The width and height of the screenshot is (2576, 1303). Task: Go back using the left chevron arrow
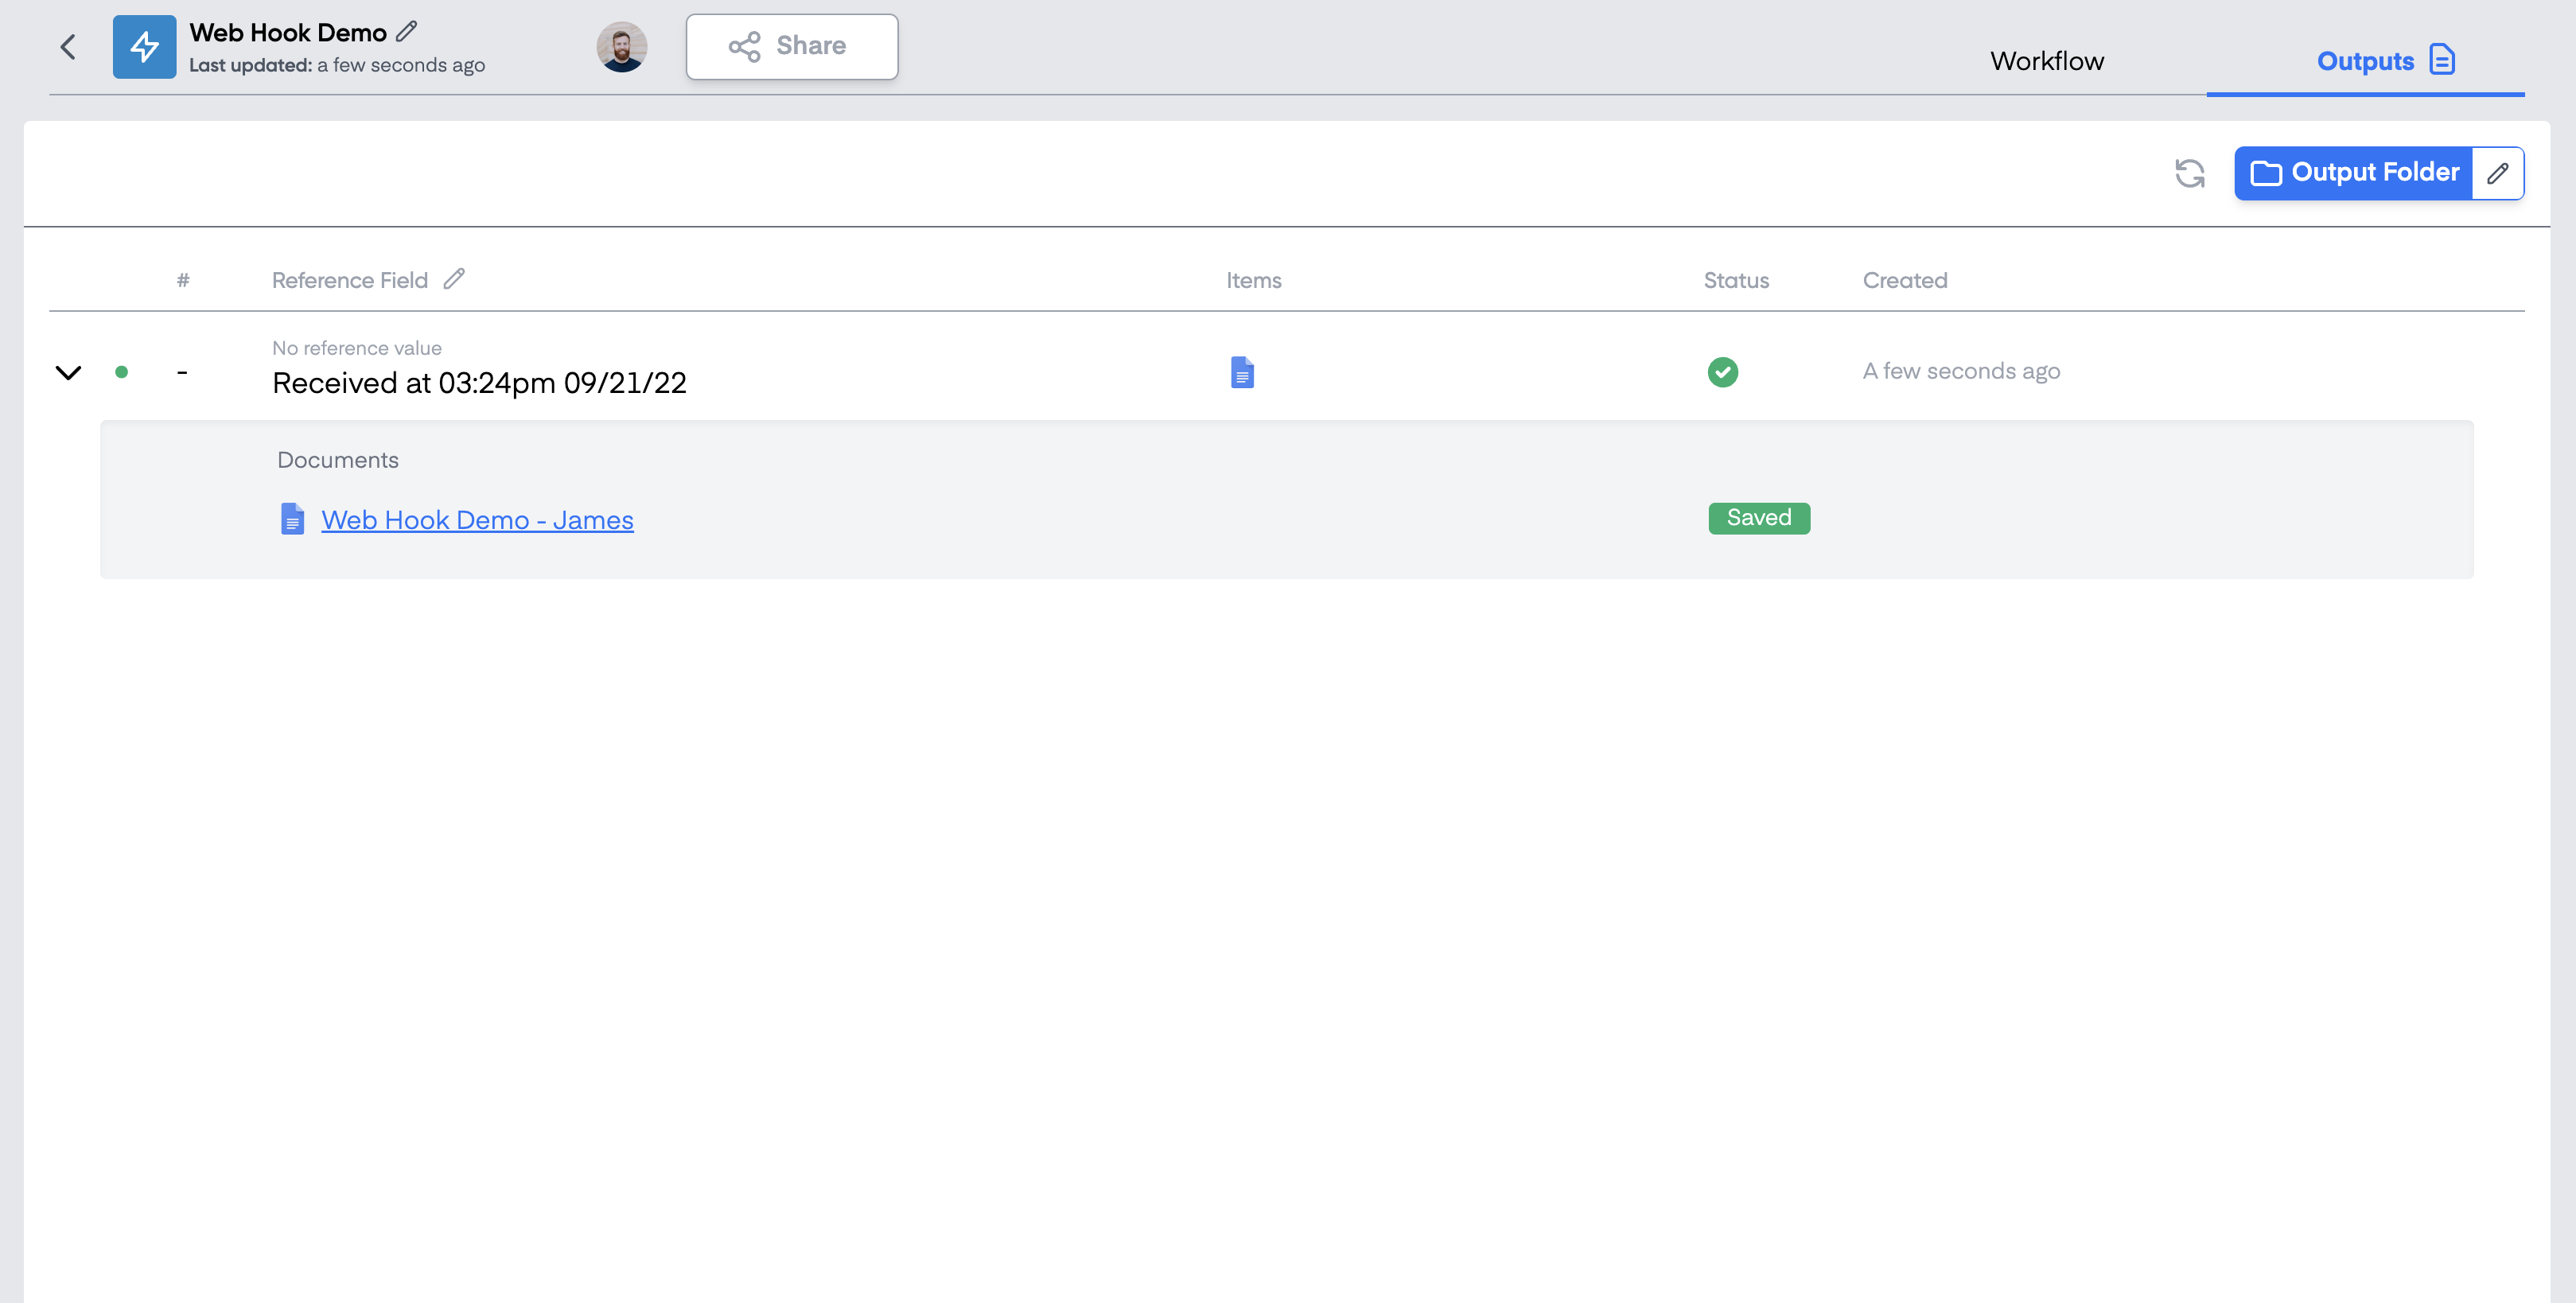pos(68,46)
